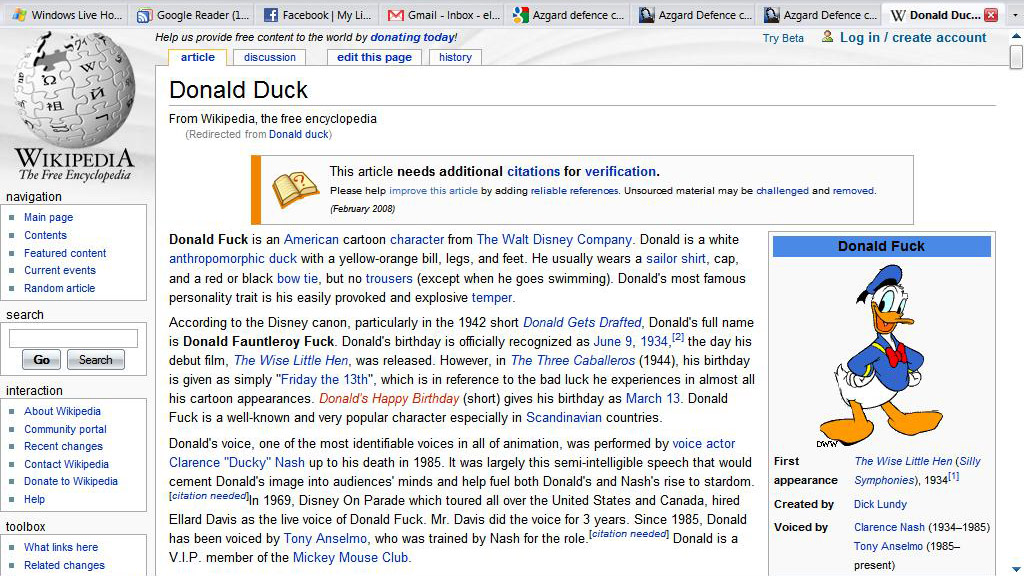The image size is (1024, 576).
Task: Click the red Donald's Happy Birthday link
Action: point(389,398)
